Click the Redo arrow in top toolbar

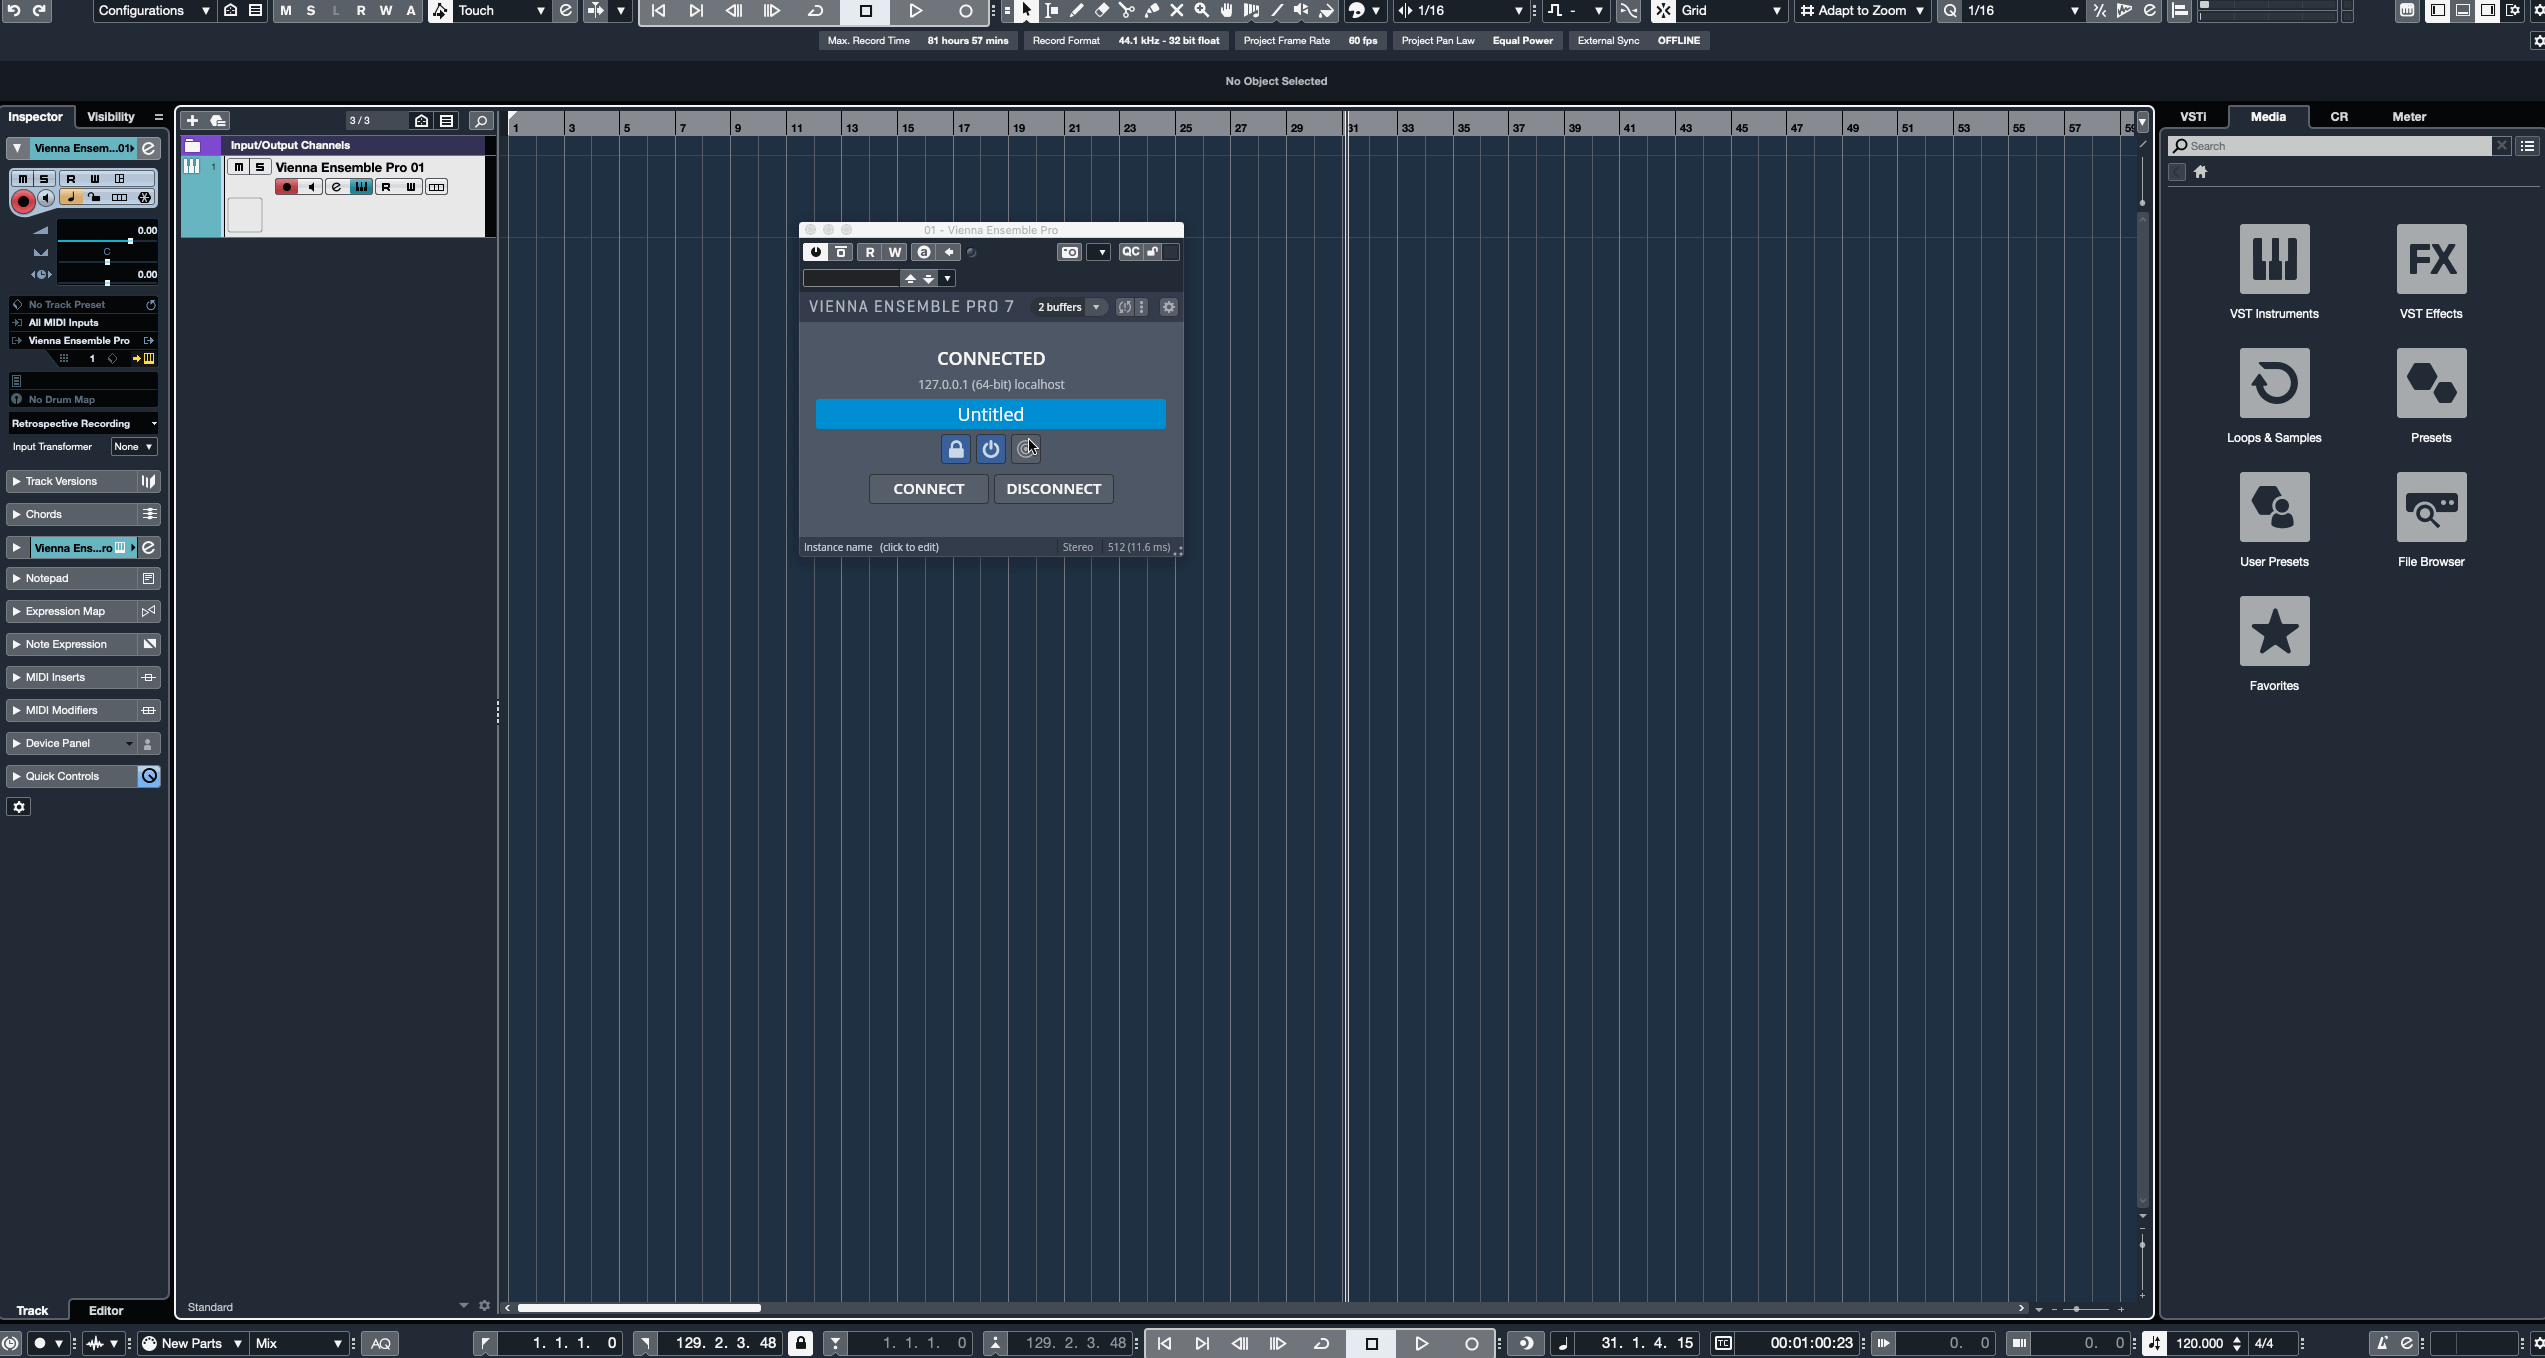pos(39,11)
